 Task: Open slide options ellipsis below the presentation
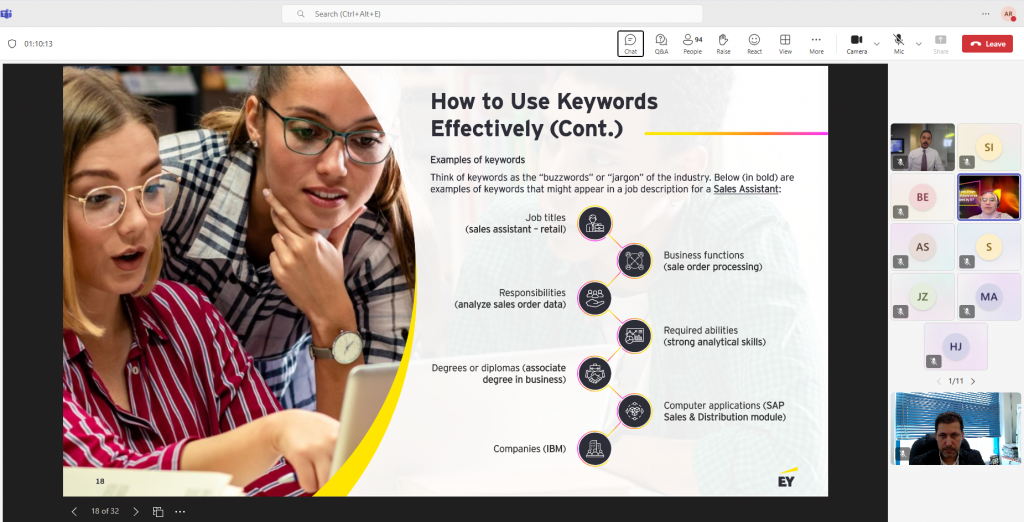click(180, 511)
